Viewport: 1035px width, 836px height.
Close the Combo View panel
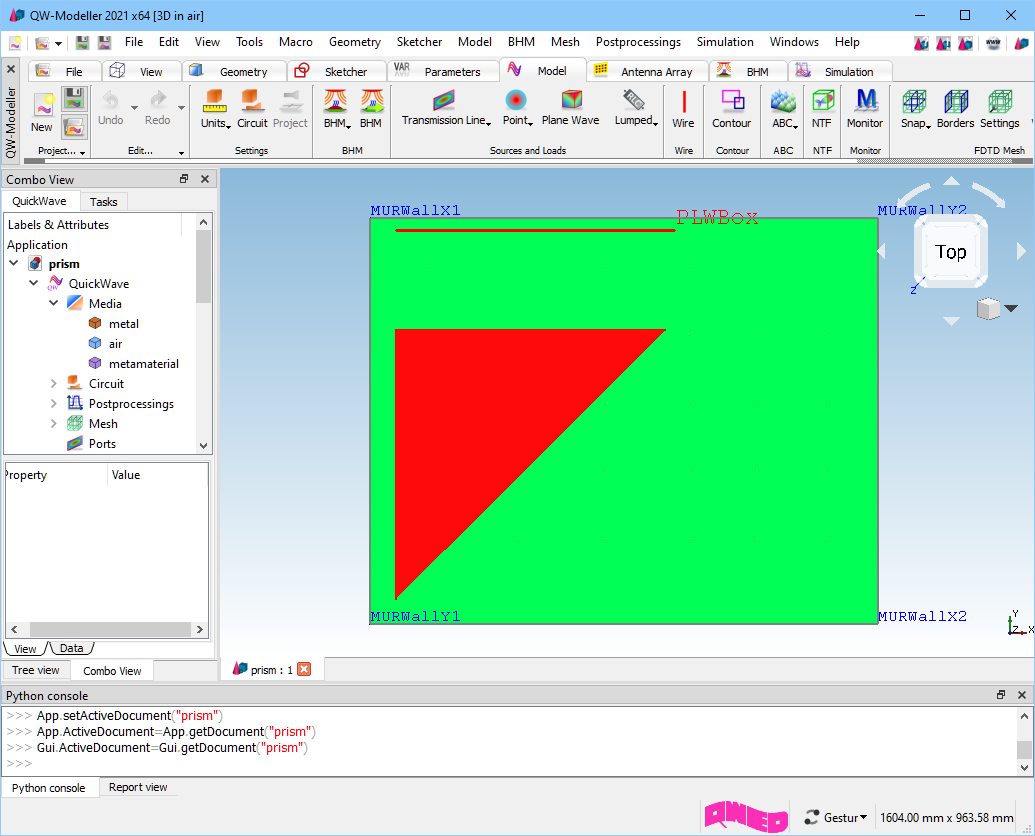pos(205,179)
